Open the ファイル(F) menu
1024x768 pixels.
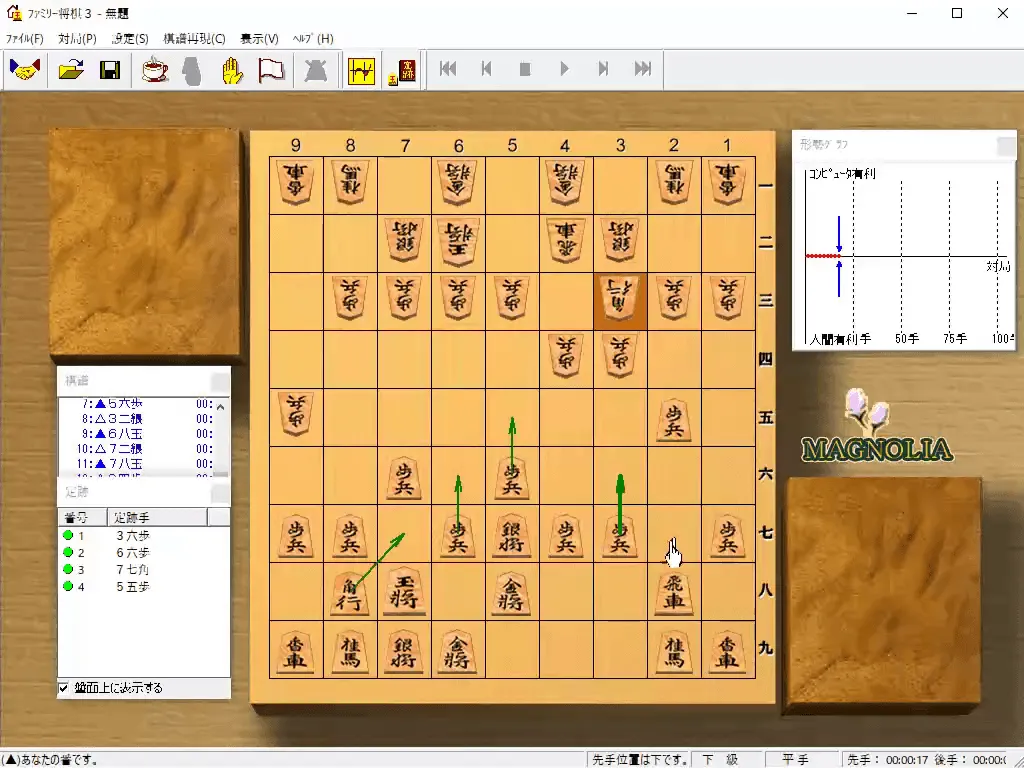click(22, 37)
